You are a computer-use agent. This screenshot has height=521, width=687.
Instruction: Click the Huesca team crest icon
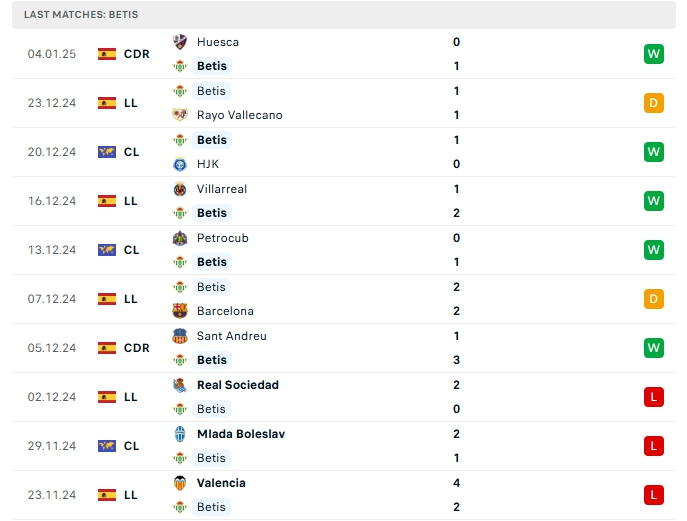click(x=180, y=42)
